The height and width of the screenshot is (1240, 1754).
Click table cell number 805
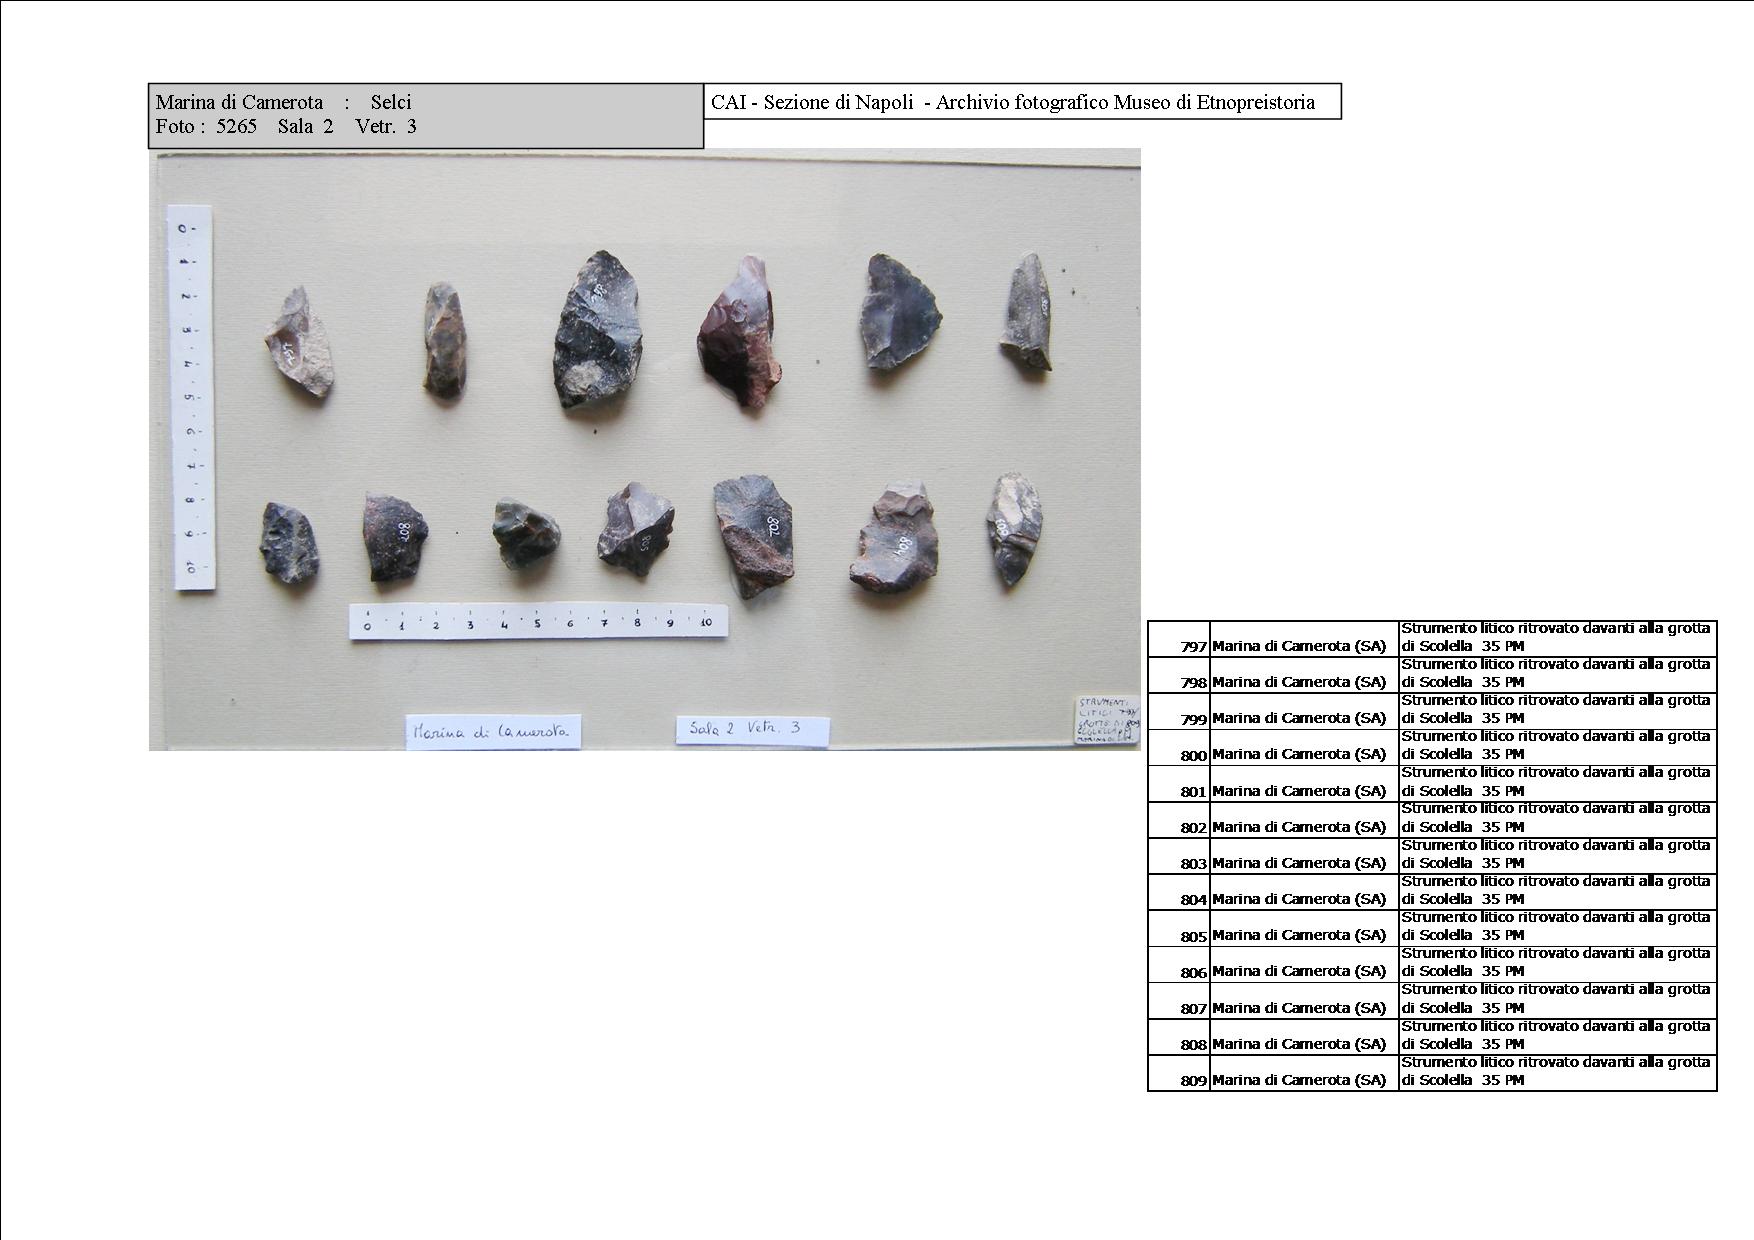[1179, 928]
